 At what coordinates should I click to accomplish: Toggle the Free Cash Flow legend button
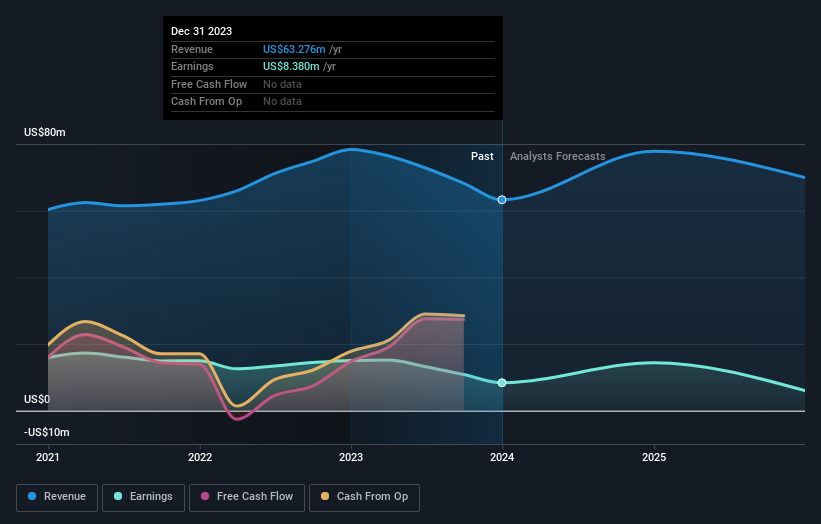(x=247, y=497)
